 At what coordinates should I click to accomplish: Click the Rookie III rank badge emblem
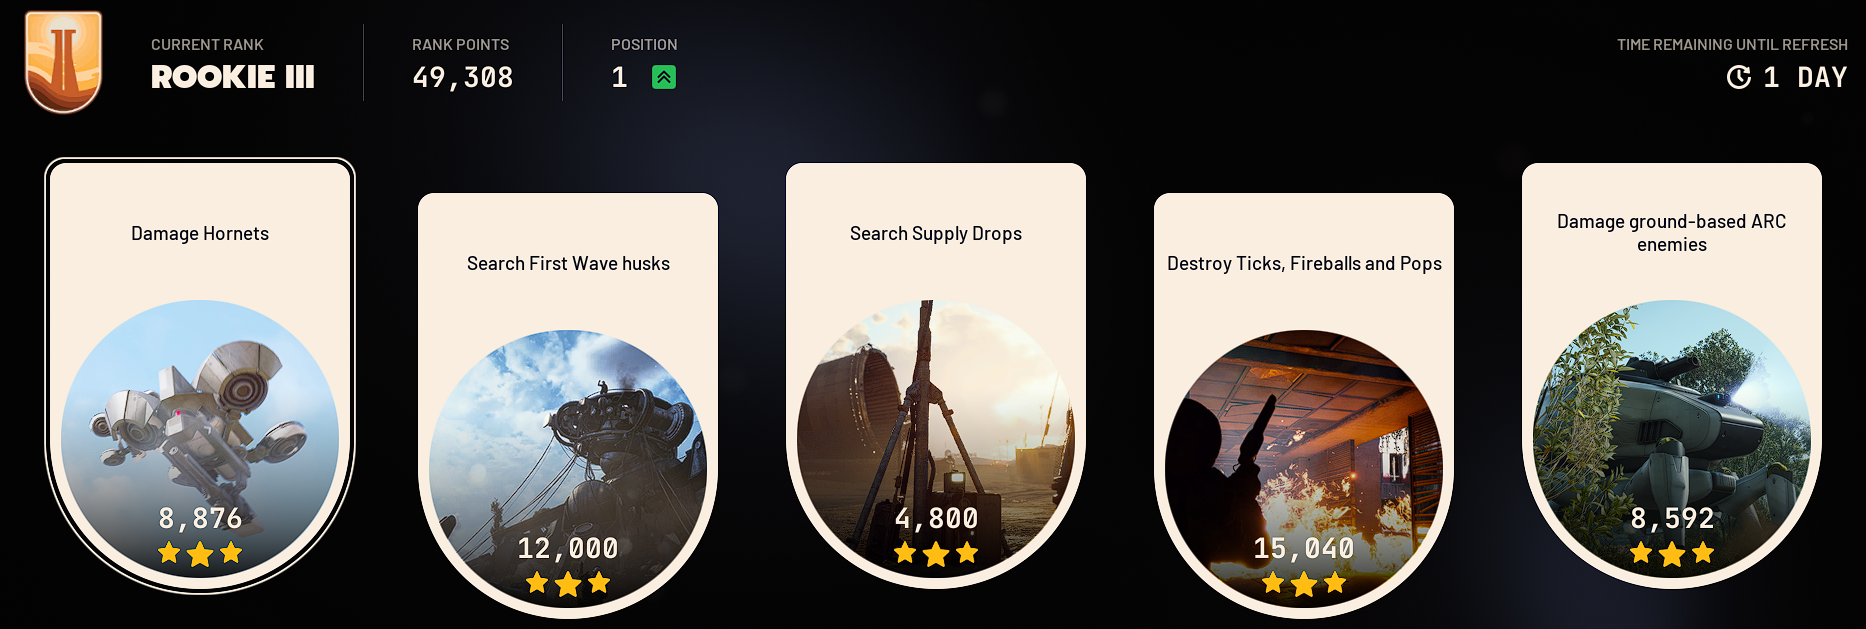pyautogui.click(x=63, y=62)
